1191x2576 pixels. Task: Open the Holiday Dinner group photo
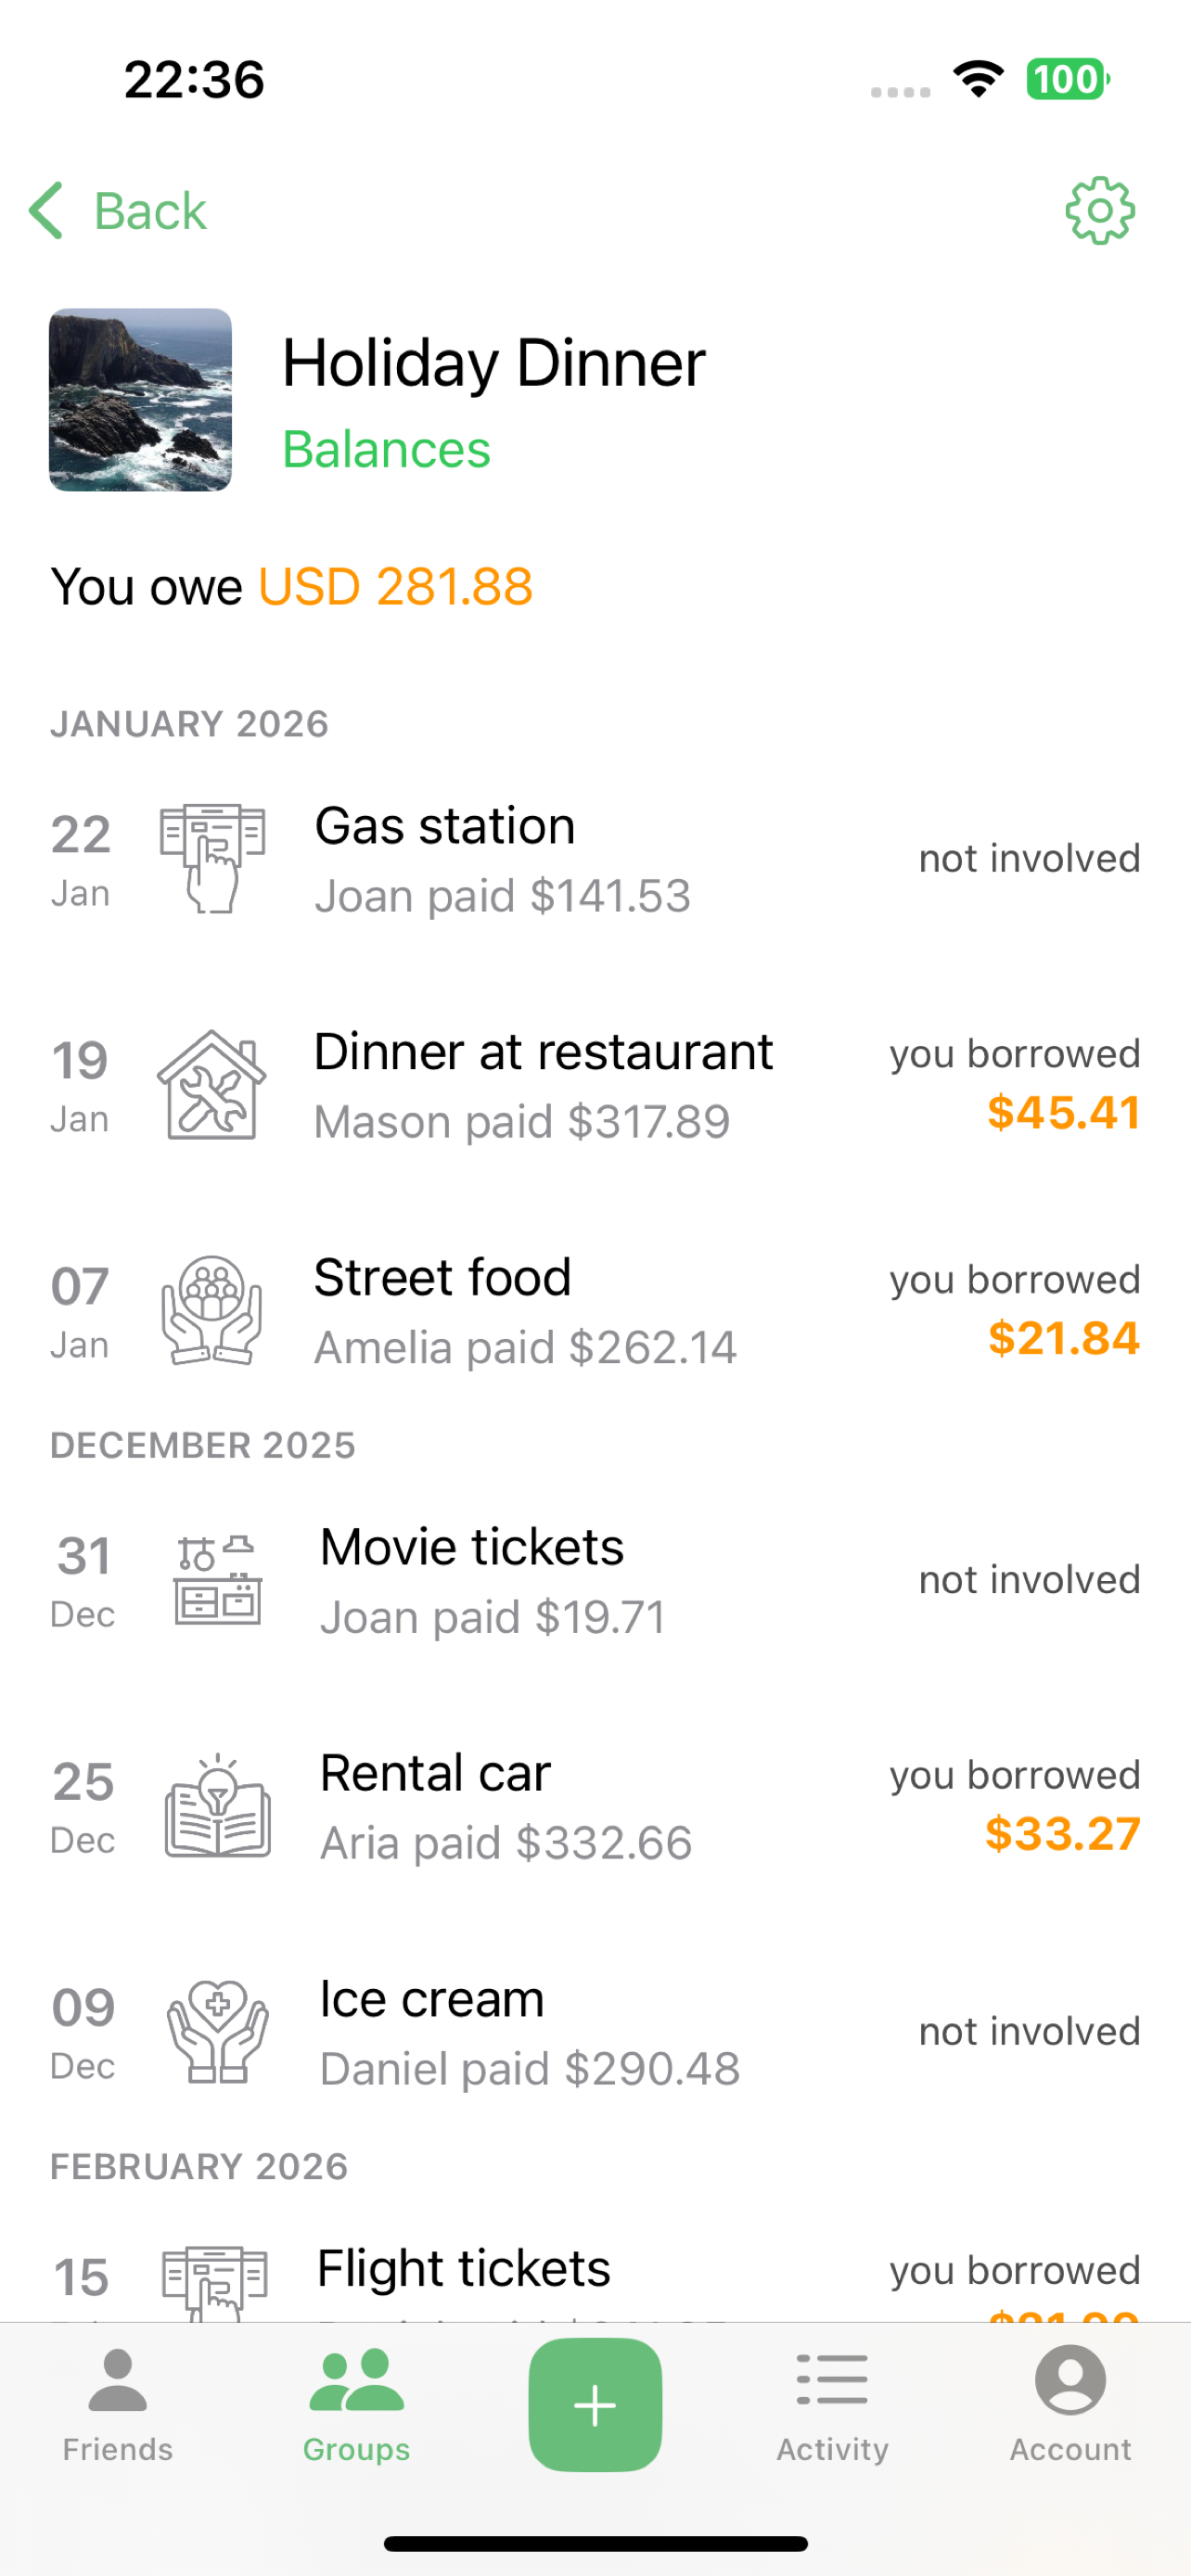click(x=140, y=400)
